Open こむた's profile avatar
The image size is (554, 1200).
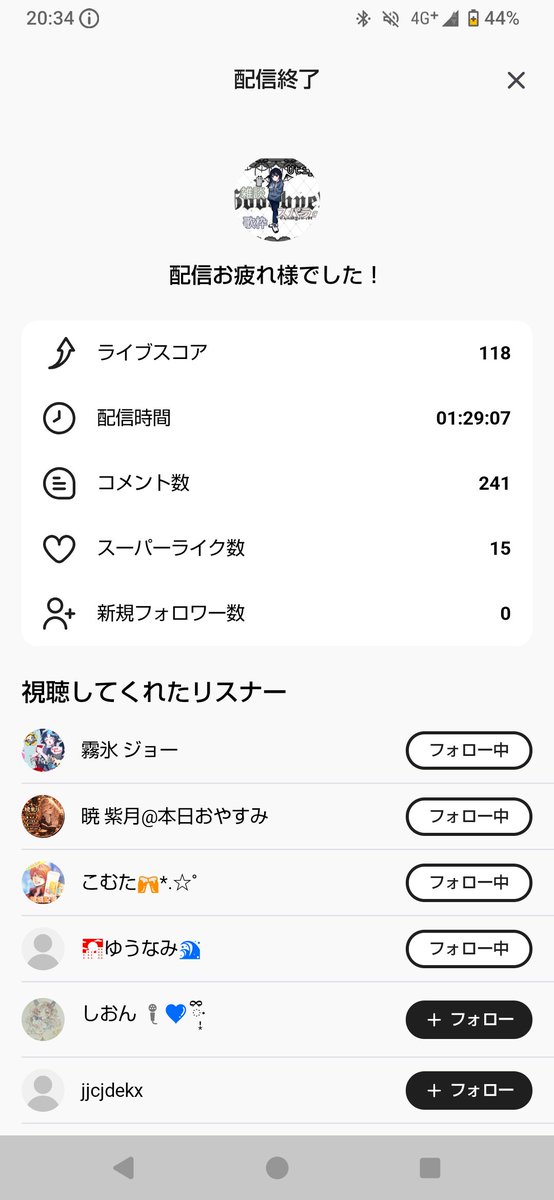click(43, 883)
